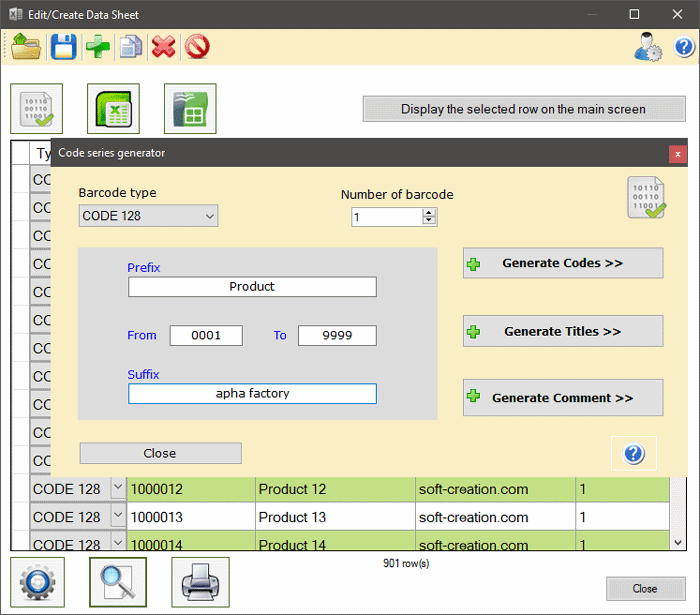Image resolution: width=700 pixels, height=615 pixels.
Task: Click the scroll down arrow of the table
Action: point(678,543)
